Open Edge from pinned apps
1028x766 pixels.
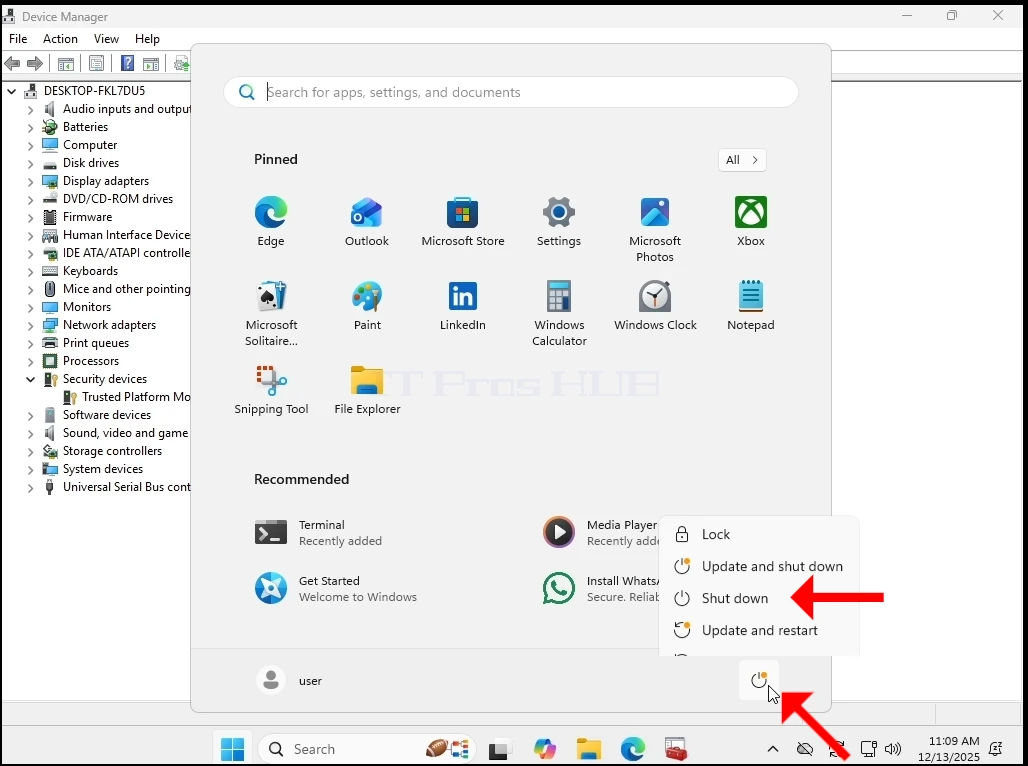271,222
